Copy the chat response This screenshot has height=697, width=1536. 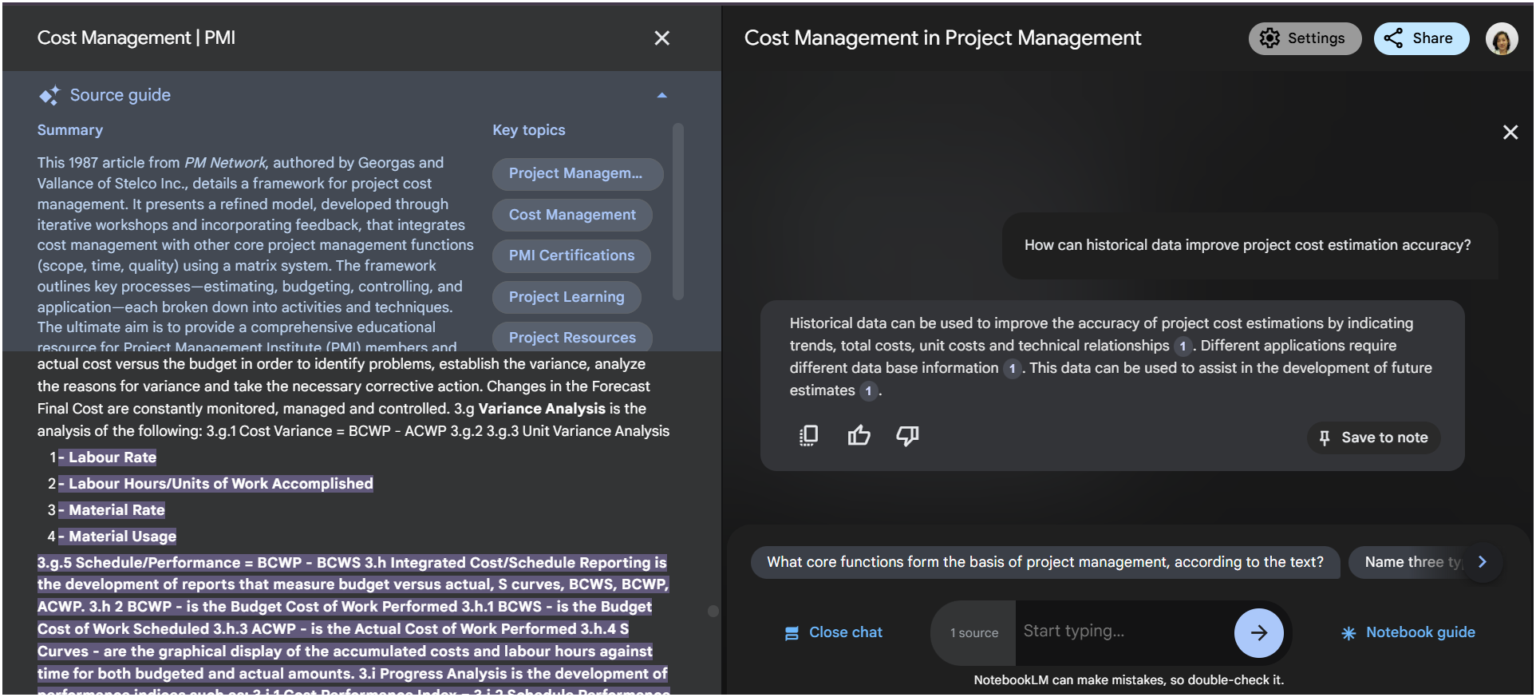808,435
